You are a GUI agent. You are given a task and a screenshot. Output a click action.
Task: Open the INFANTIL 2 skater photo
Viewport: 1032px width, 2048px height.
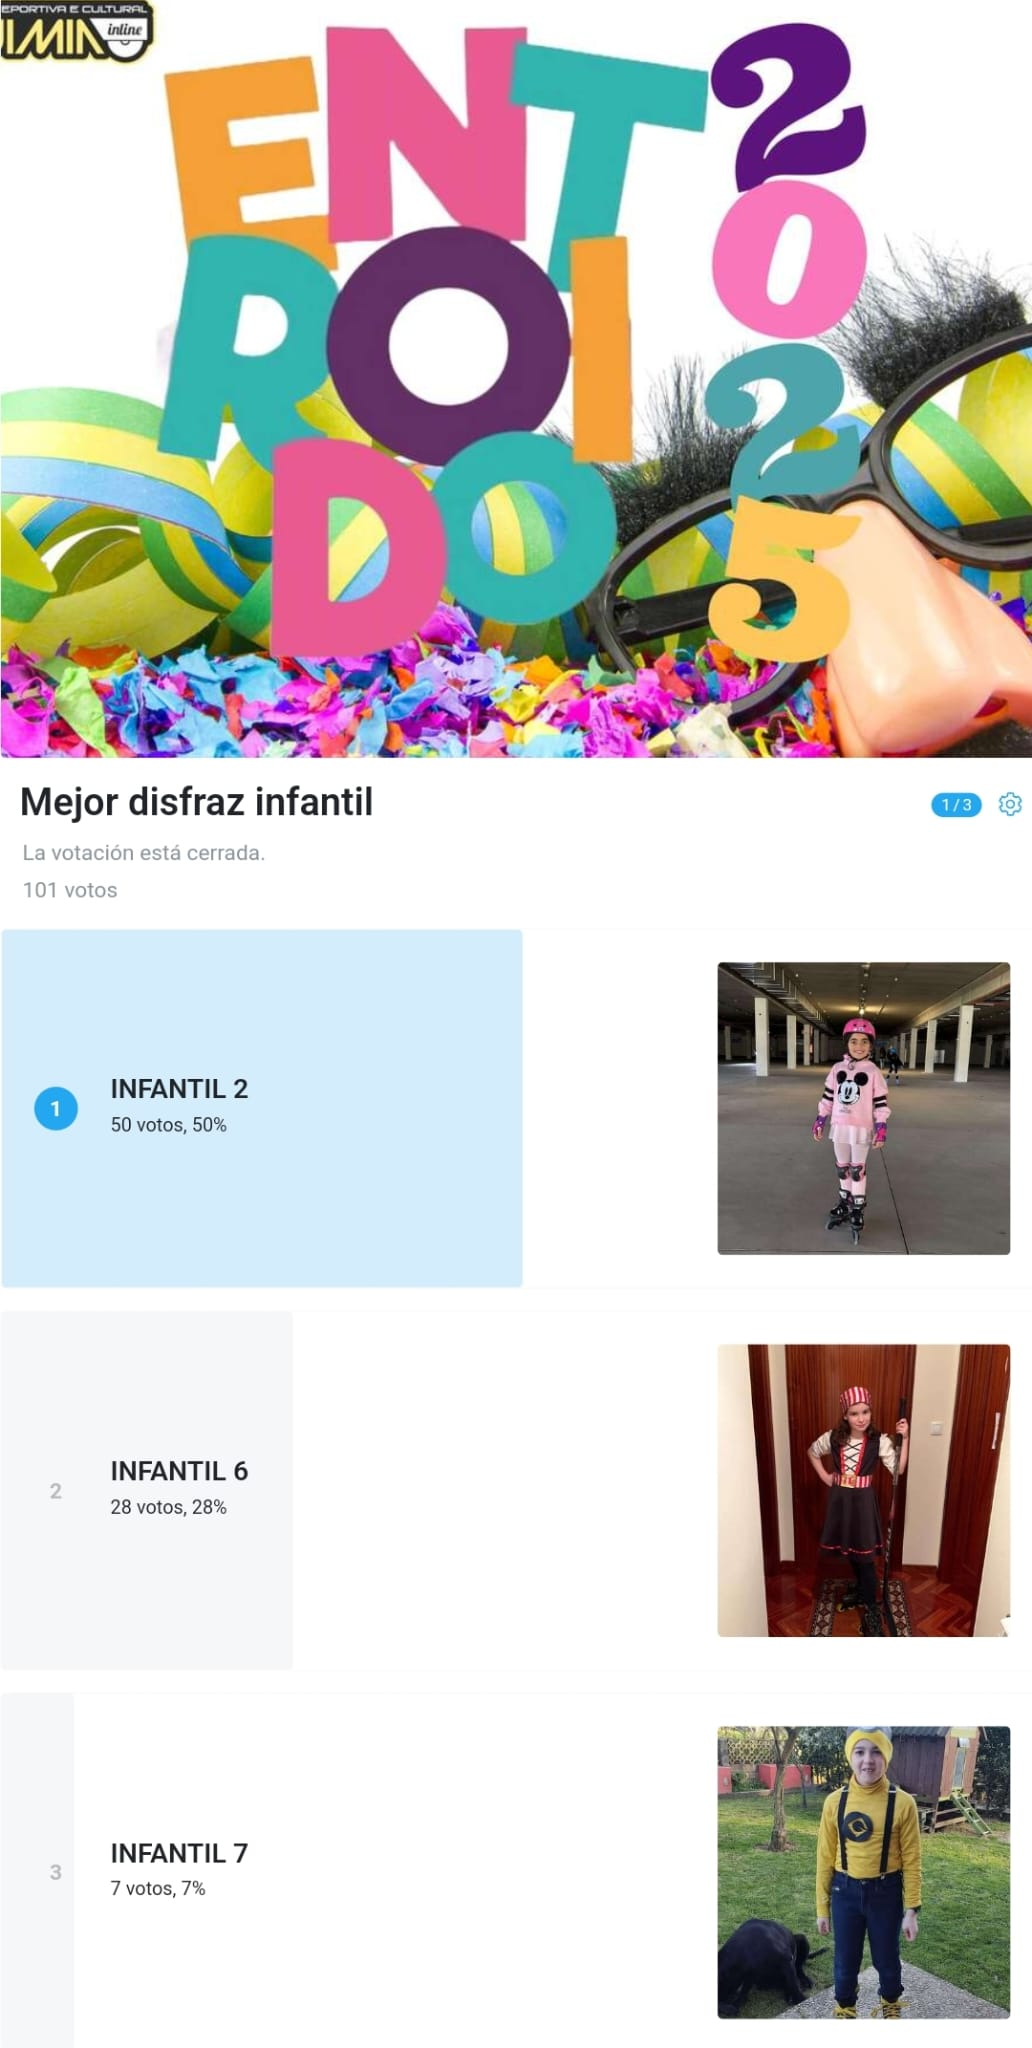click(864, 1108)
